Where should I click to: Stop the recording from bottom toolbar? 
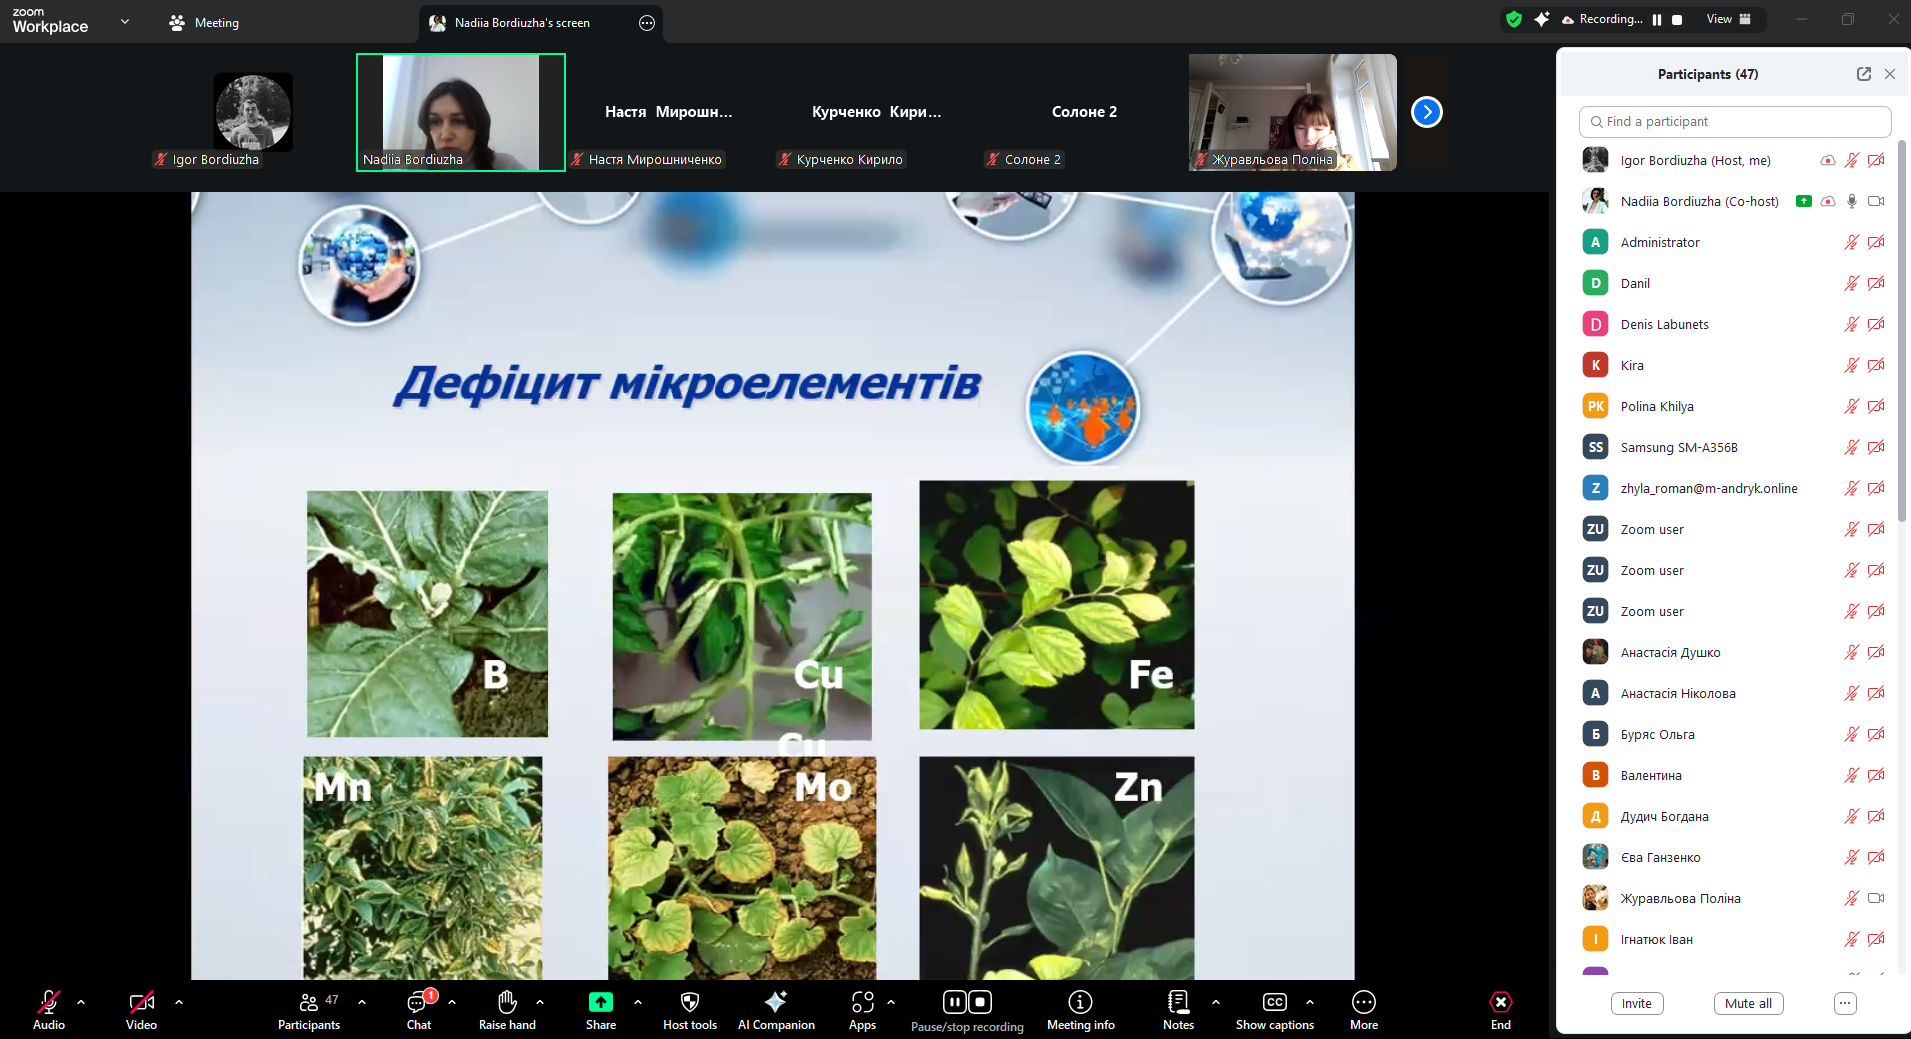pyautogui.click(x=981, y=1002)
